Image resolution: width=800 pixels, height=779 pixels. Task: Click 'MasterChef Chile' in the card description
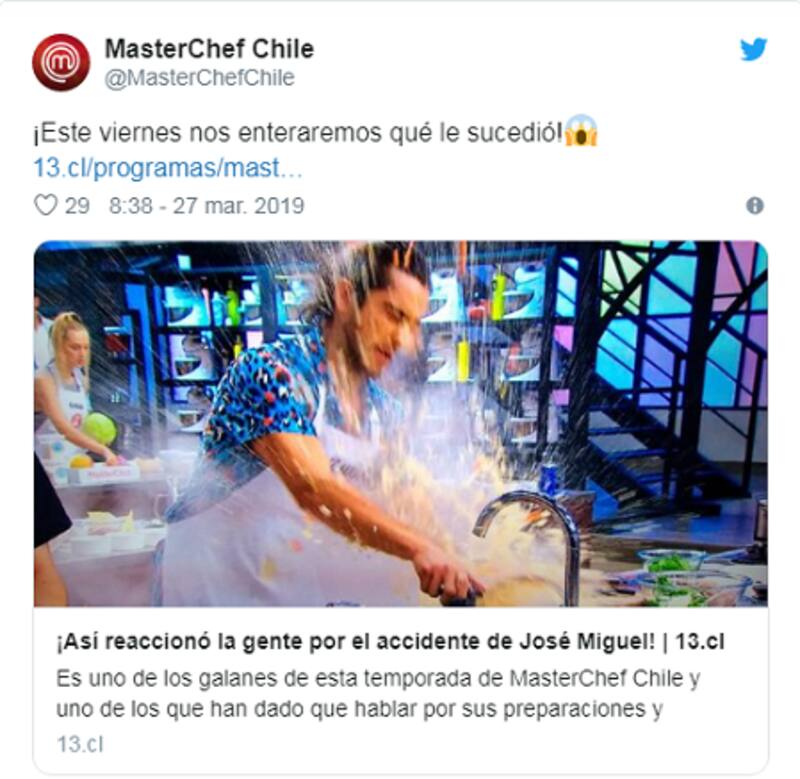point(596,679)
